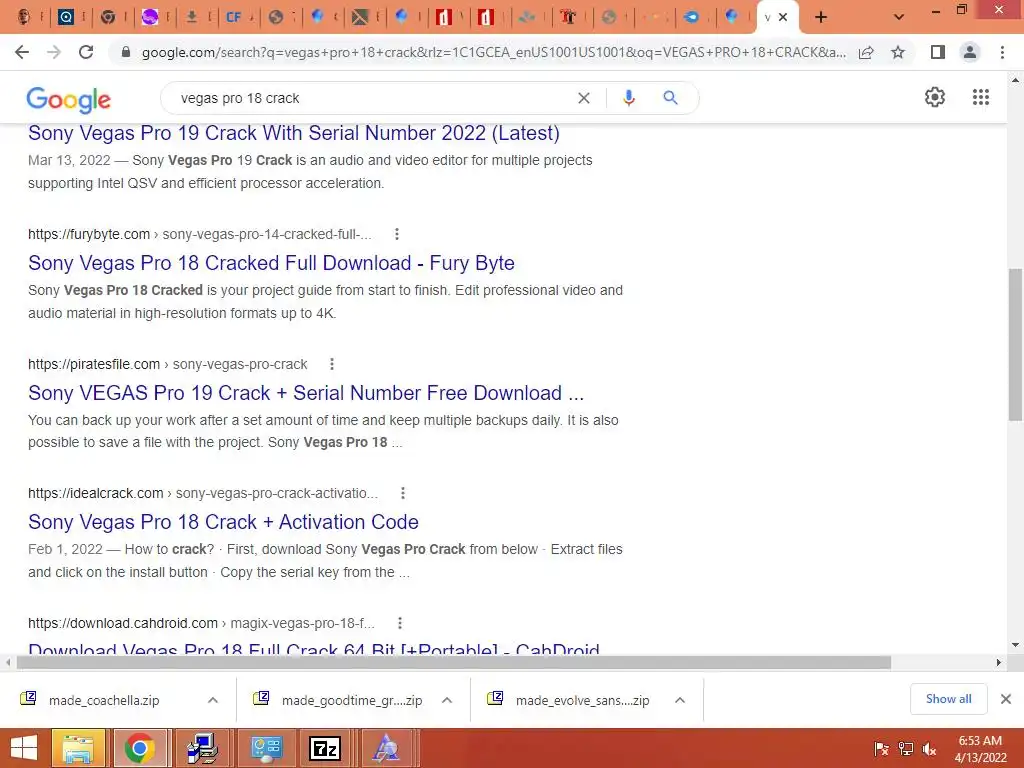1024x768 pixels.
Task: Bookmark this page with the star icon
Action: click(x=898, y=52)
